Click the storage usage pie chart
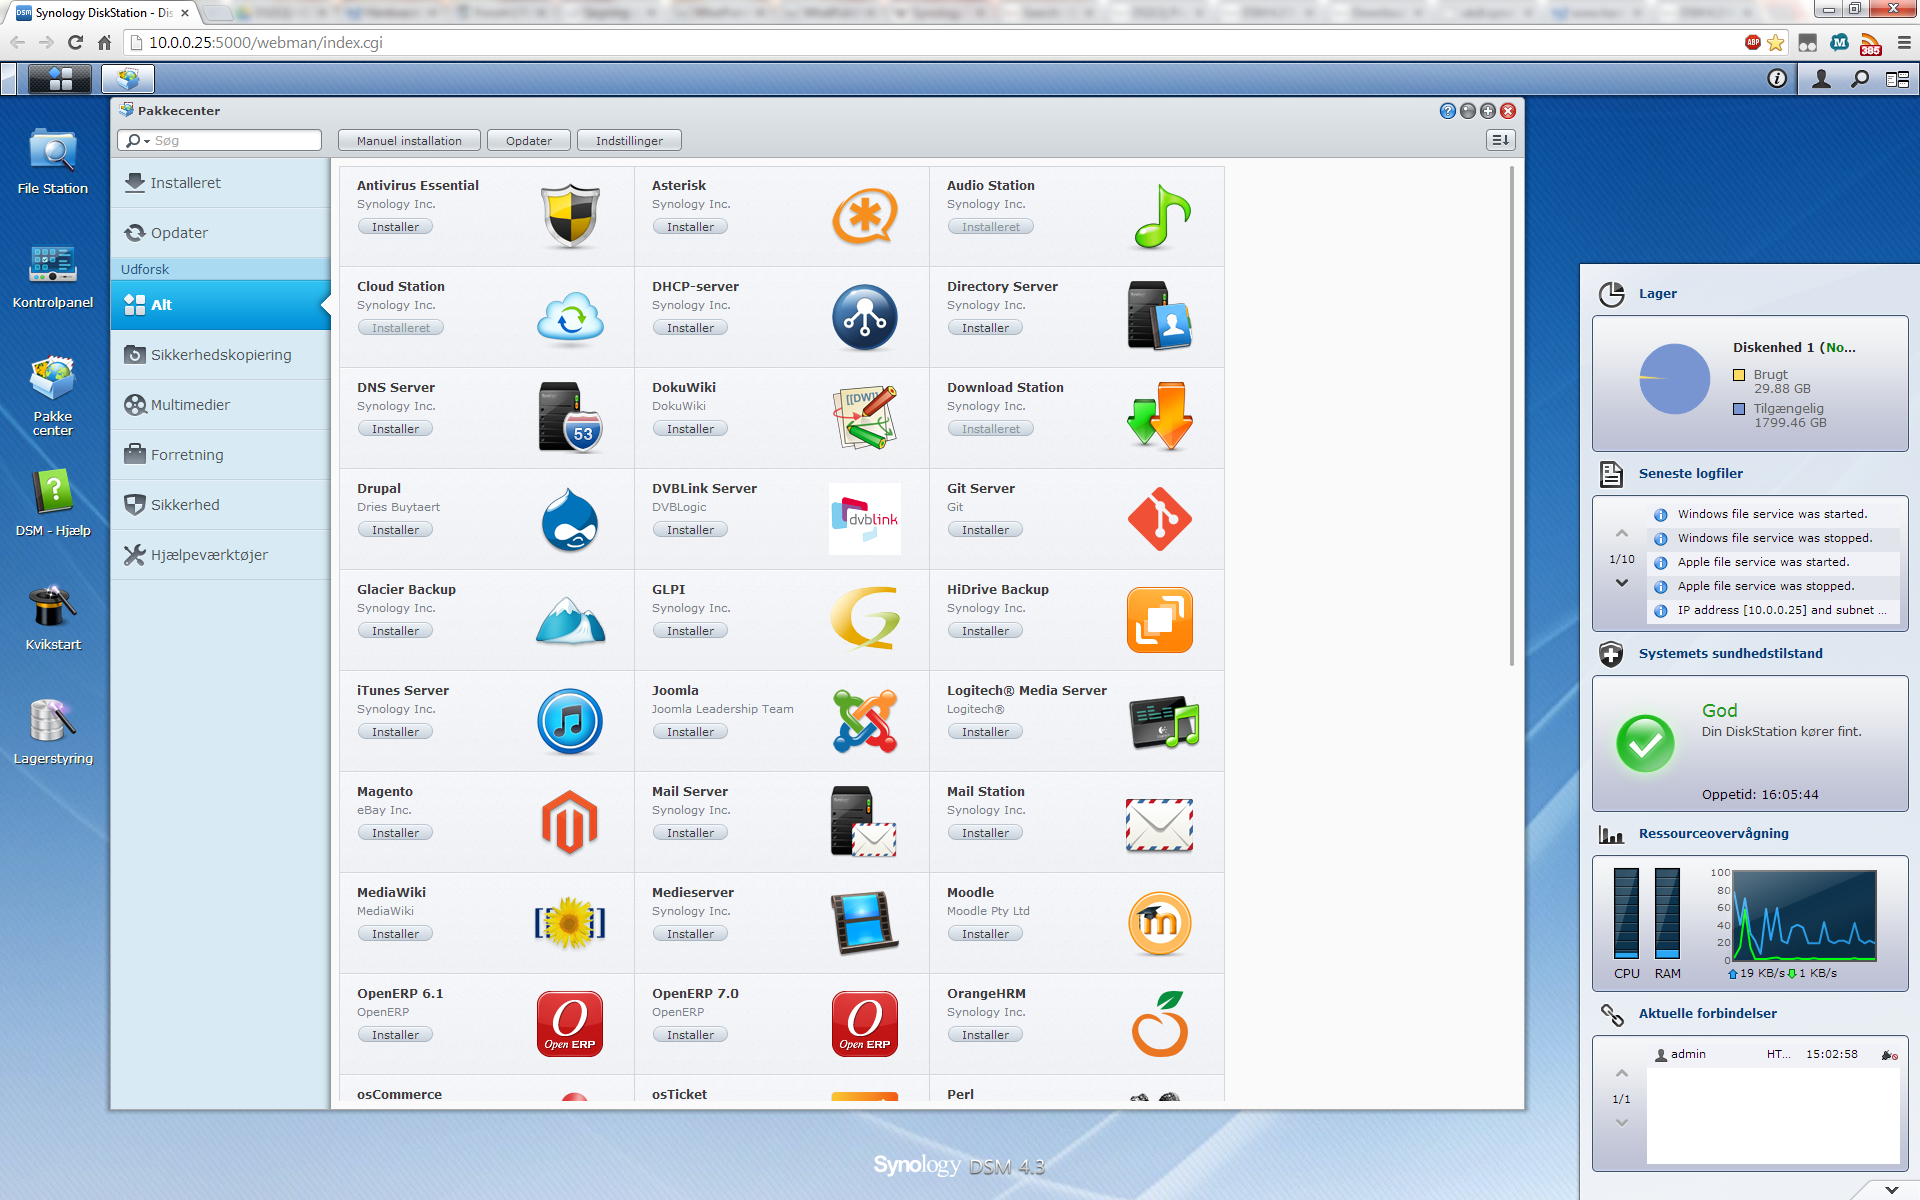The height and width of the screenshot is (1200, 1920). click(x=1674, y=379)
